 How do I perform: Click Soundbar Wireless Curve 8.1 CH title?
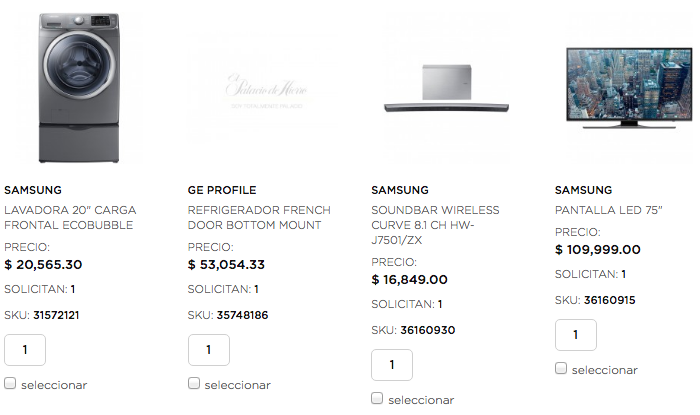[x=435, y=225]
